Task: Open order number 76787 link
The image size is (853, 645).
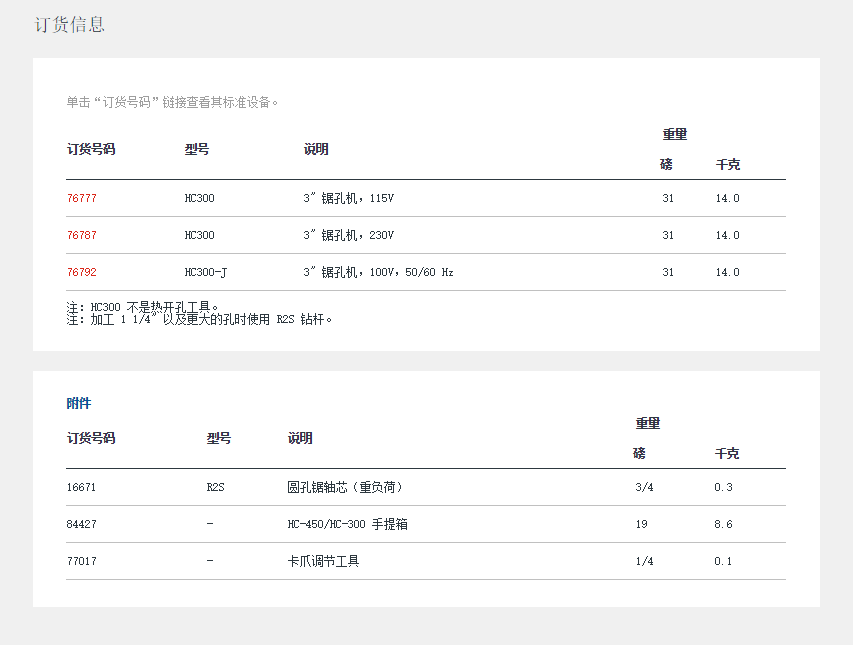Action: pyautogui.click(x=82, y=236)
